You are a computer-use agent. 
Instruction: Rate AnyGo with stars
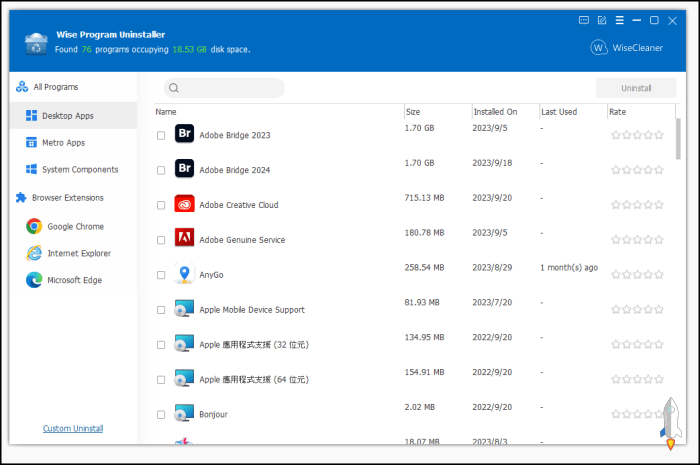coord(637,275)
